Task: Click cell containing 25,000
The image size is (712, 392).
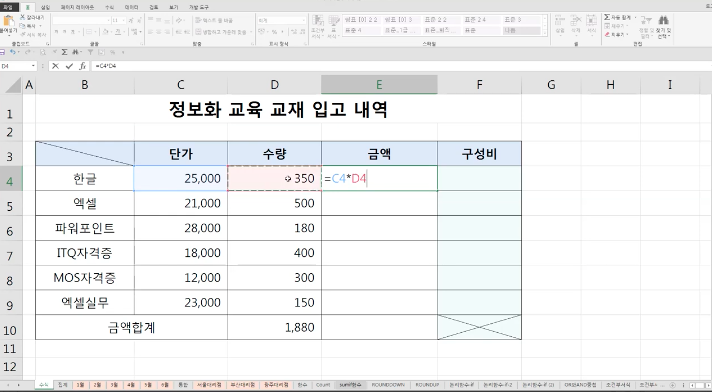Action: pos(181,178)
